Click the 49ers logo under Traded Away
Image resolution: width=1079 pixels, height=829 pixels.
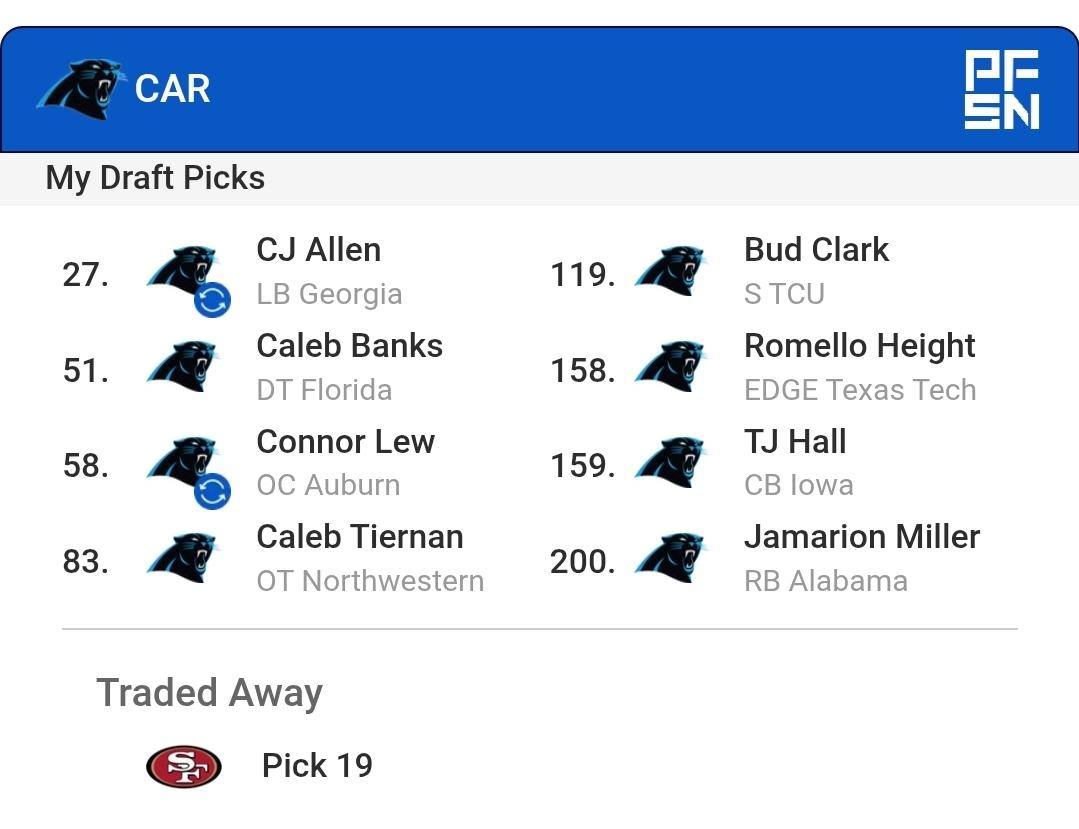click(183, 766)
